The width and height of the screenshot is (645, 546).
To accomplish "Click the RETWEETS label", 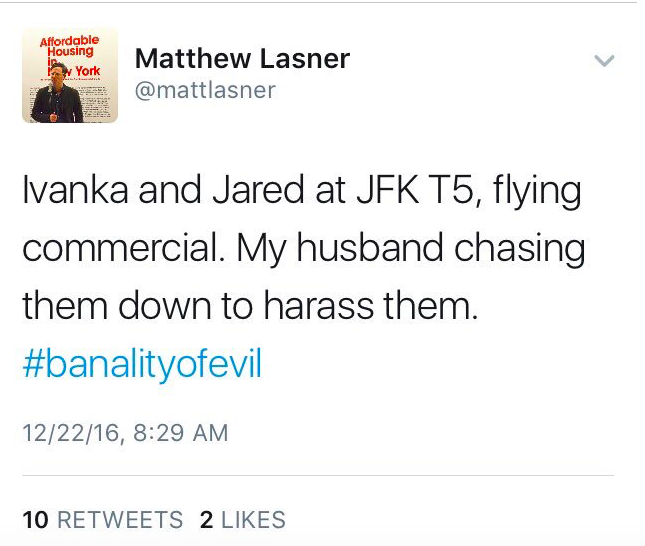I will click(120, 519).
